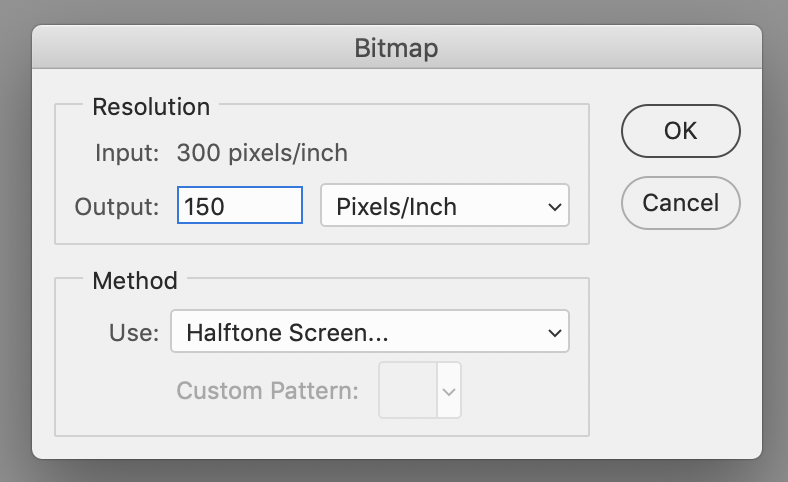Click the Method group heading
The height and width of the screenshot is (482, 788).
click(135, 280)
